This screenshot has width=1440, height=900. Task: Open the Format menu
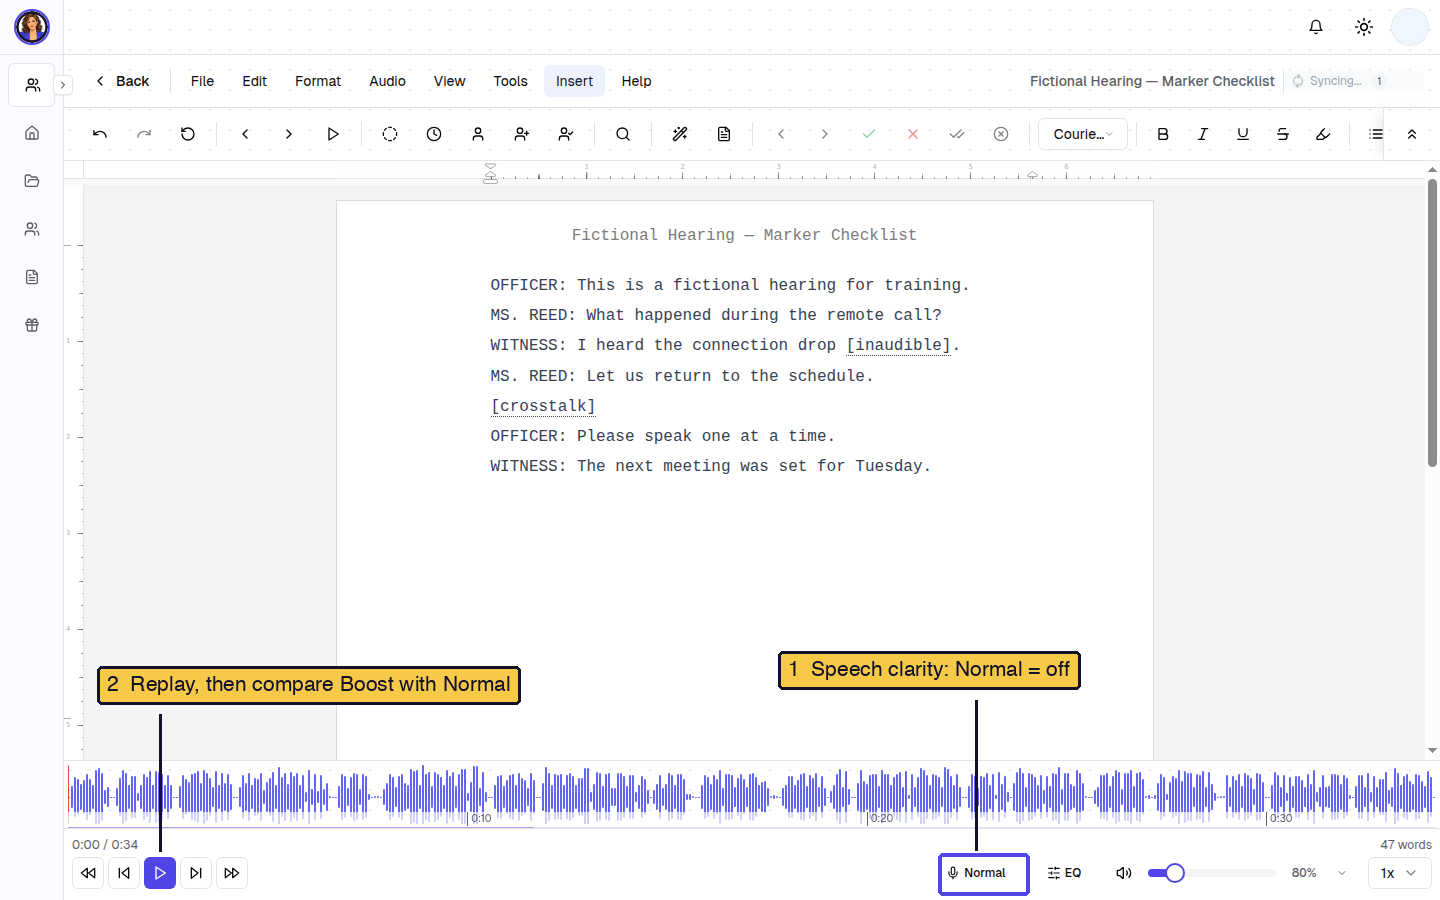coord(318,81)
